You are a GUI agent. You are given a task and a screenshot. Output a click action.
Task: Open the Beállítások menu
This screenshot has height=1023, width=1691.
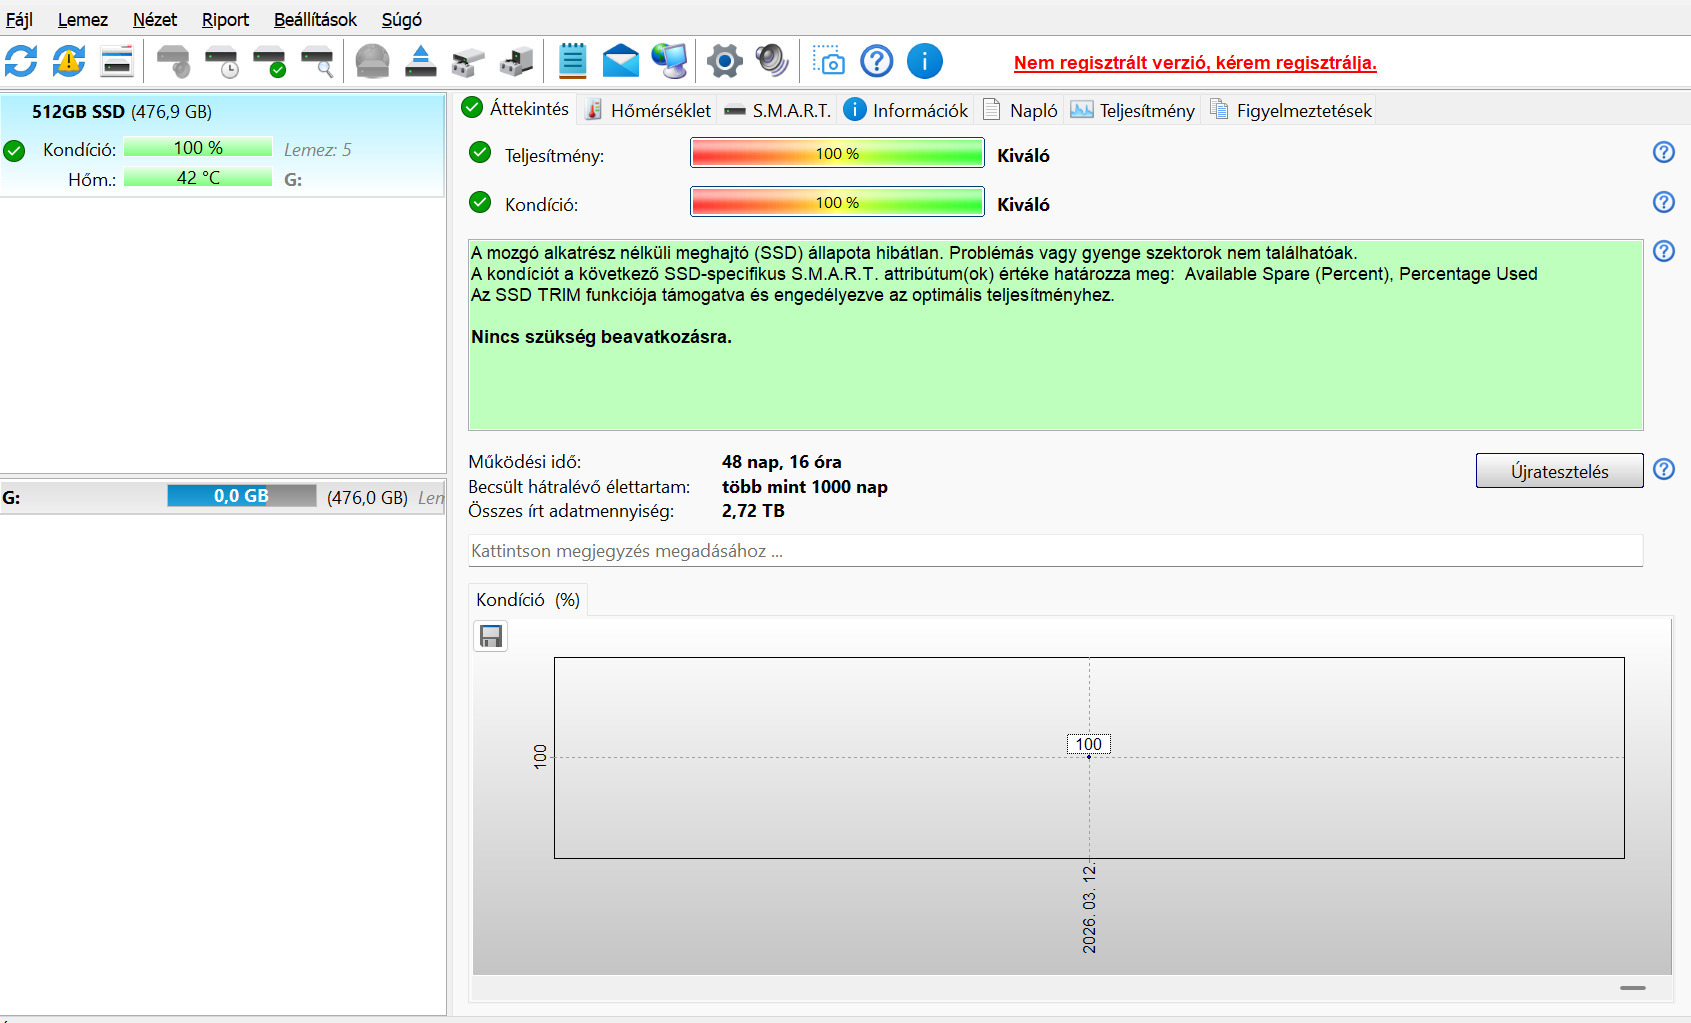click(x=315, y=19)
